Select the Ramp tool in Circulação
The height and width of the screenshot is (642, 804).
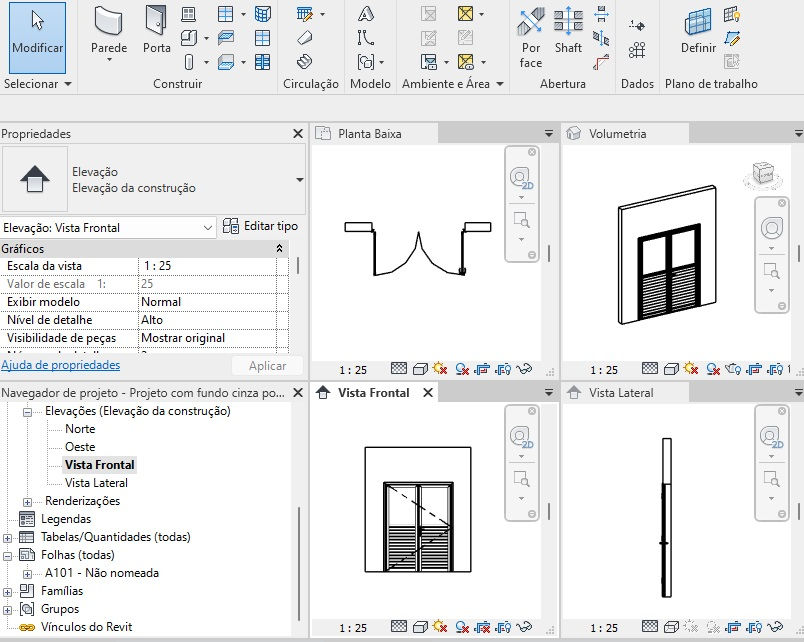click(x=305, y=38)
